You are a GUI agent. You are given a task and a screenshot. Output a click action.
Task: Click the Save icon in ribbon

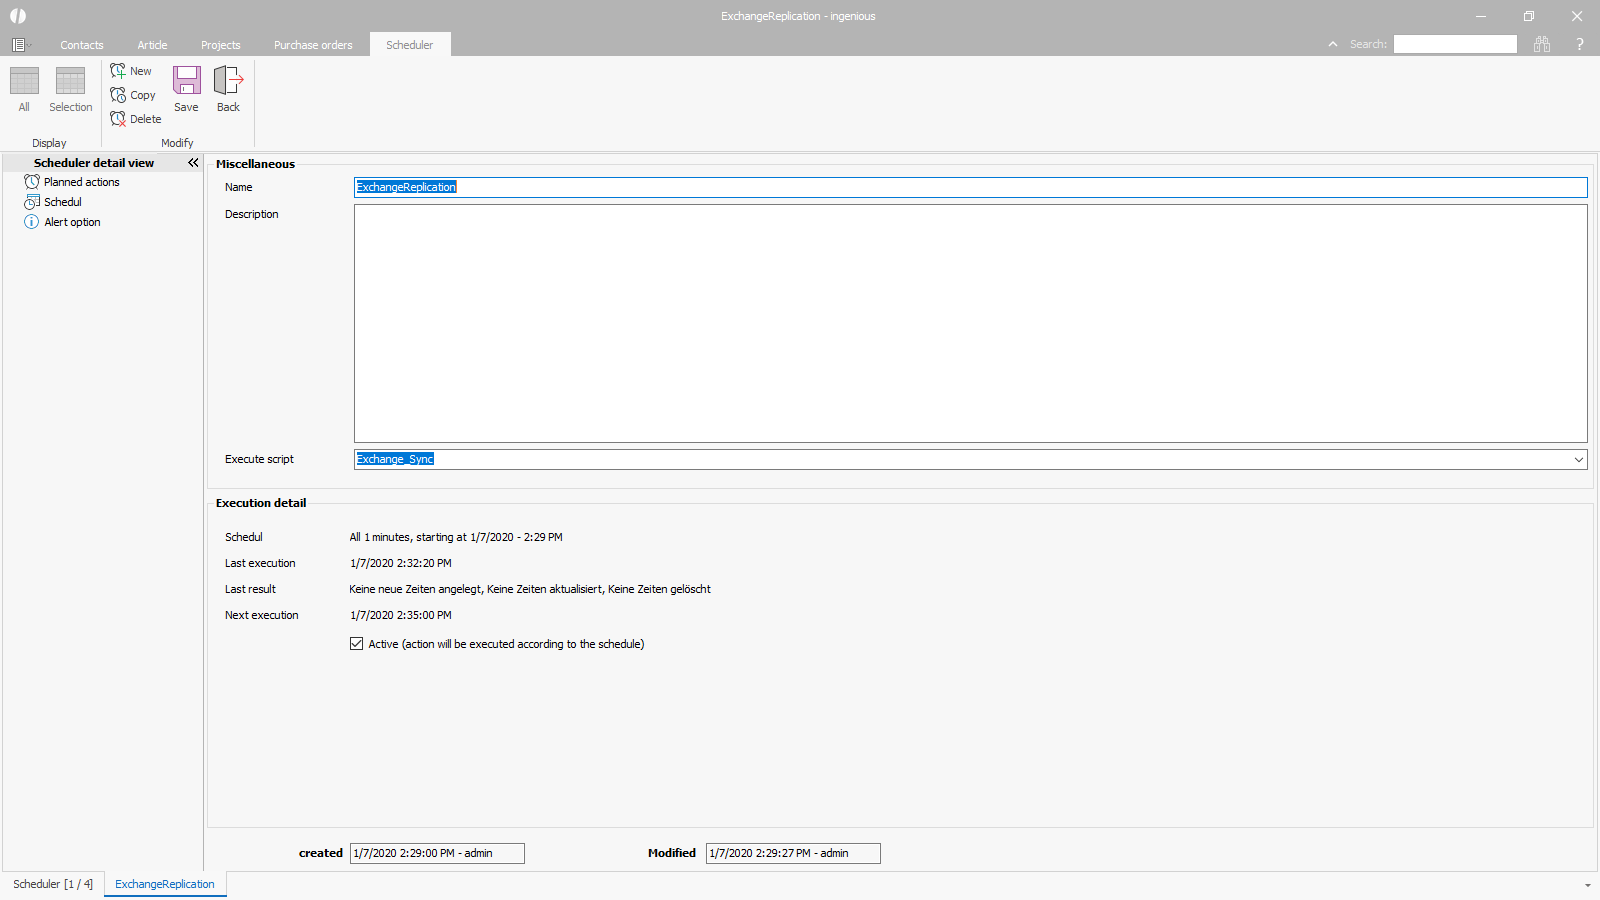186,89
